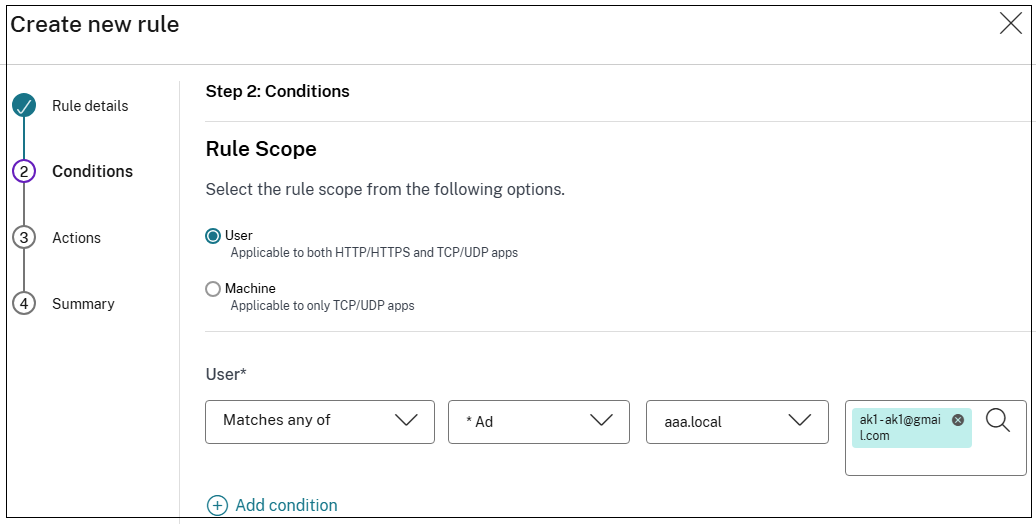Viewport: 1036px width, 524px height.
Task: Switch to the Actions step label
Action: 77,238
